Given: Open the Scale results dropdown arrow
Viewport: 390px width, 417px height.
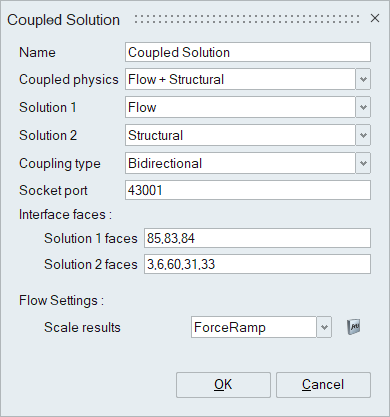Looking at the screenshot, I should pos(324,327).
